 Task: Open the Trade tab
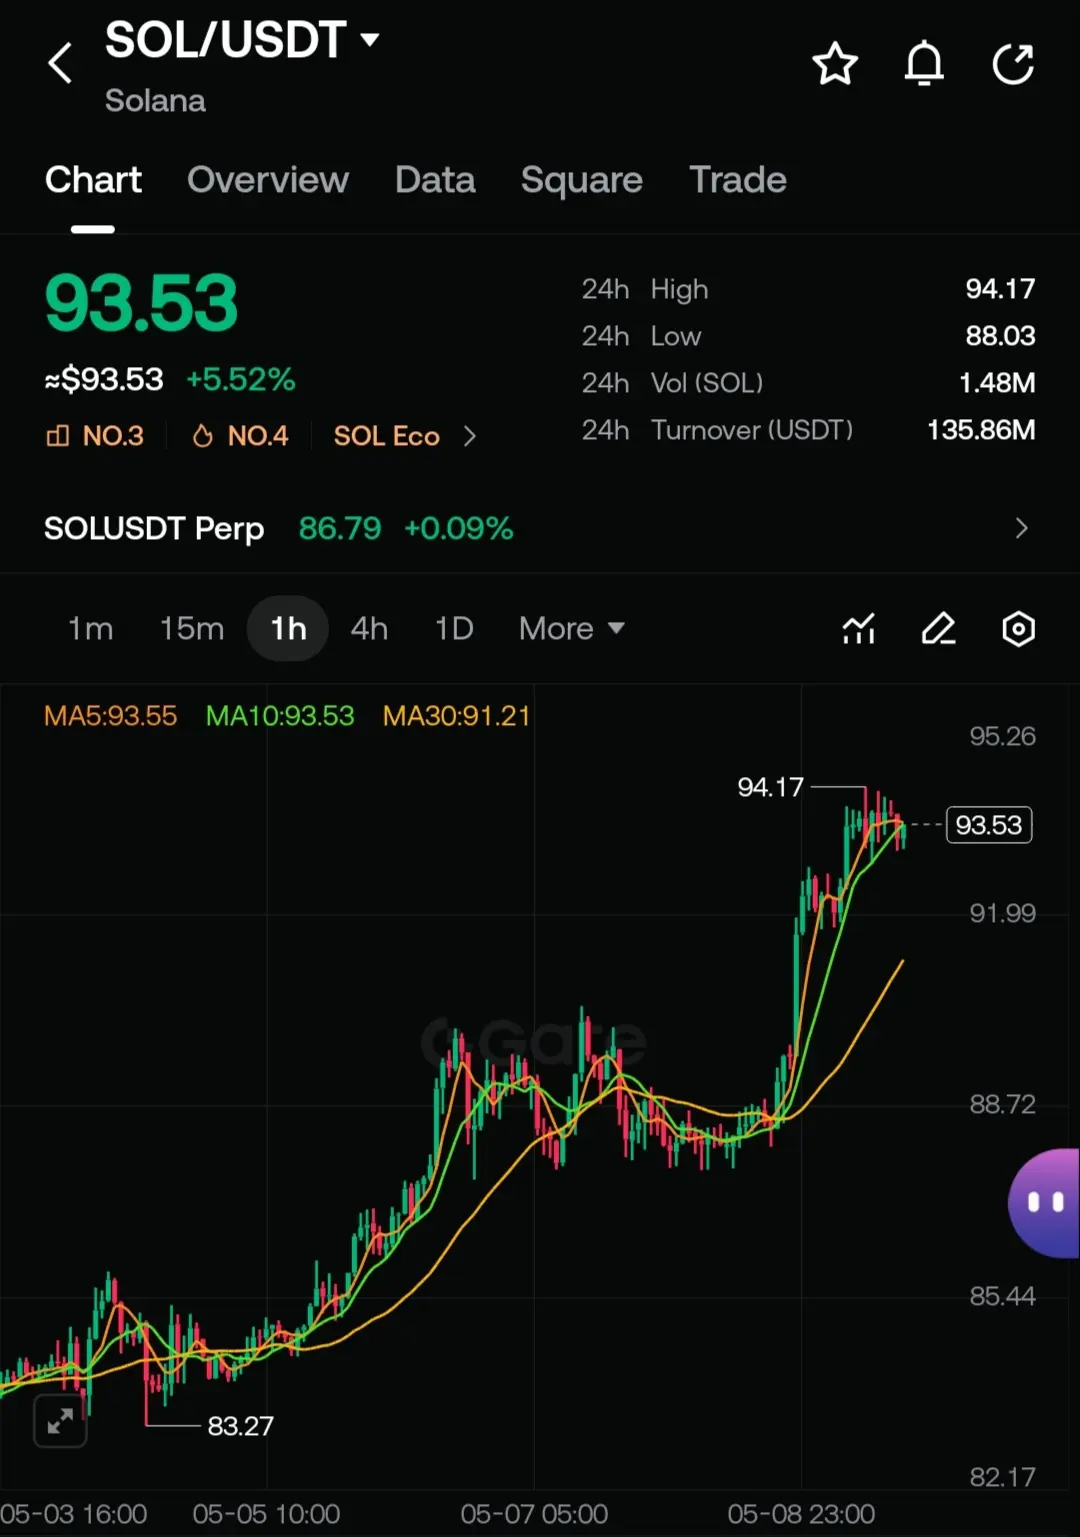click(x=738, y=180)
